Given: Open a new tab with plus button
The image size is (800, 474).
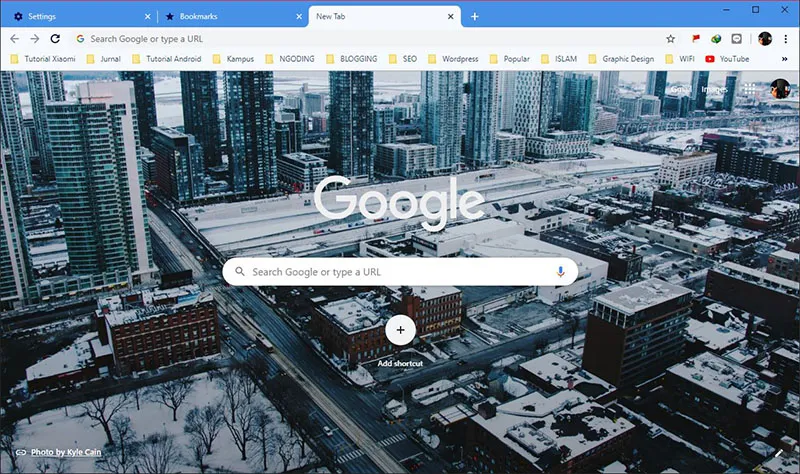Looking at the screenshot, I should pos(474,16).
